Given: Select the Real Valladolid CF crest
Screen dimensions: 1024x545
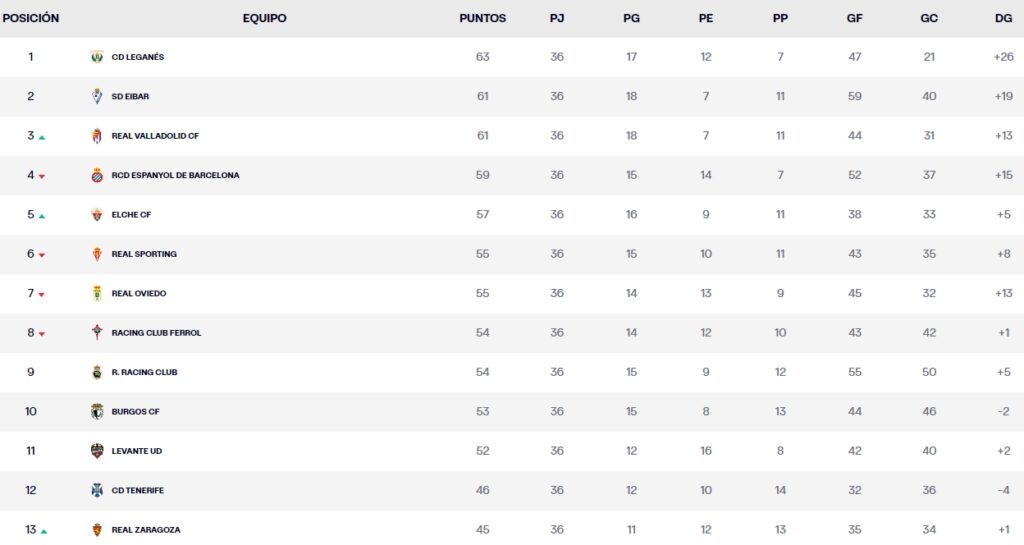Looking at the screenshot, I should click(x=97, y=136).
